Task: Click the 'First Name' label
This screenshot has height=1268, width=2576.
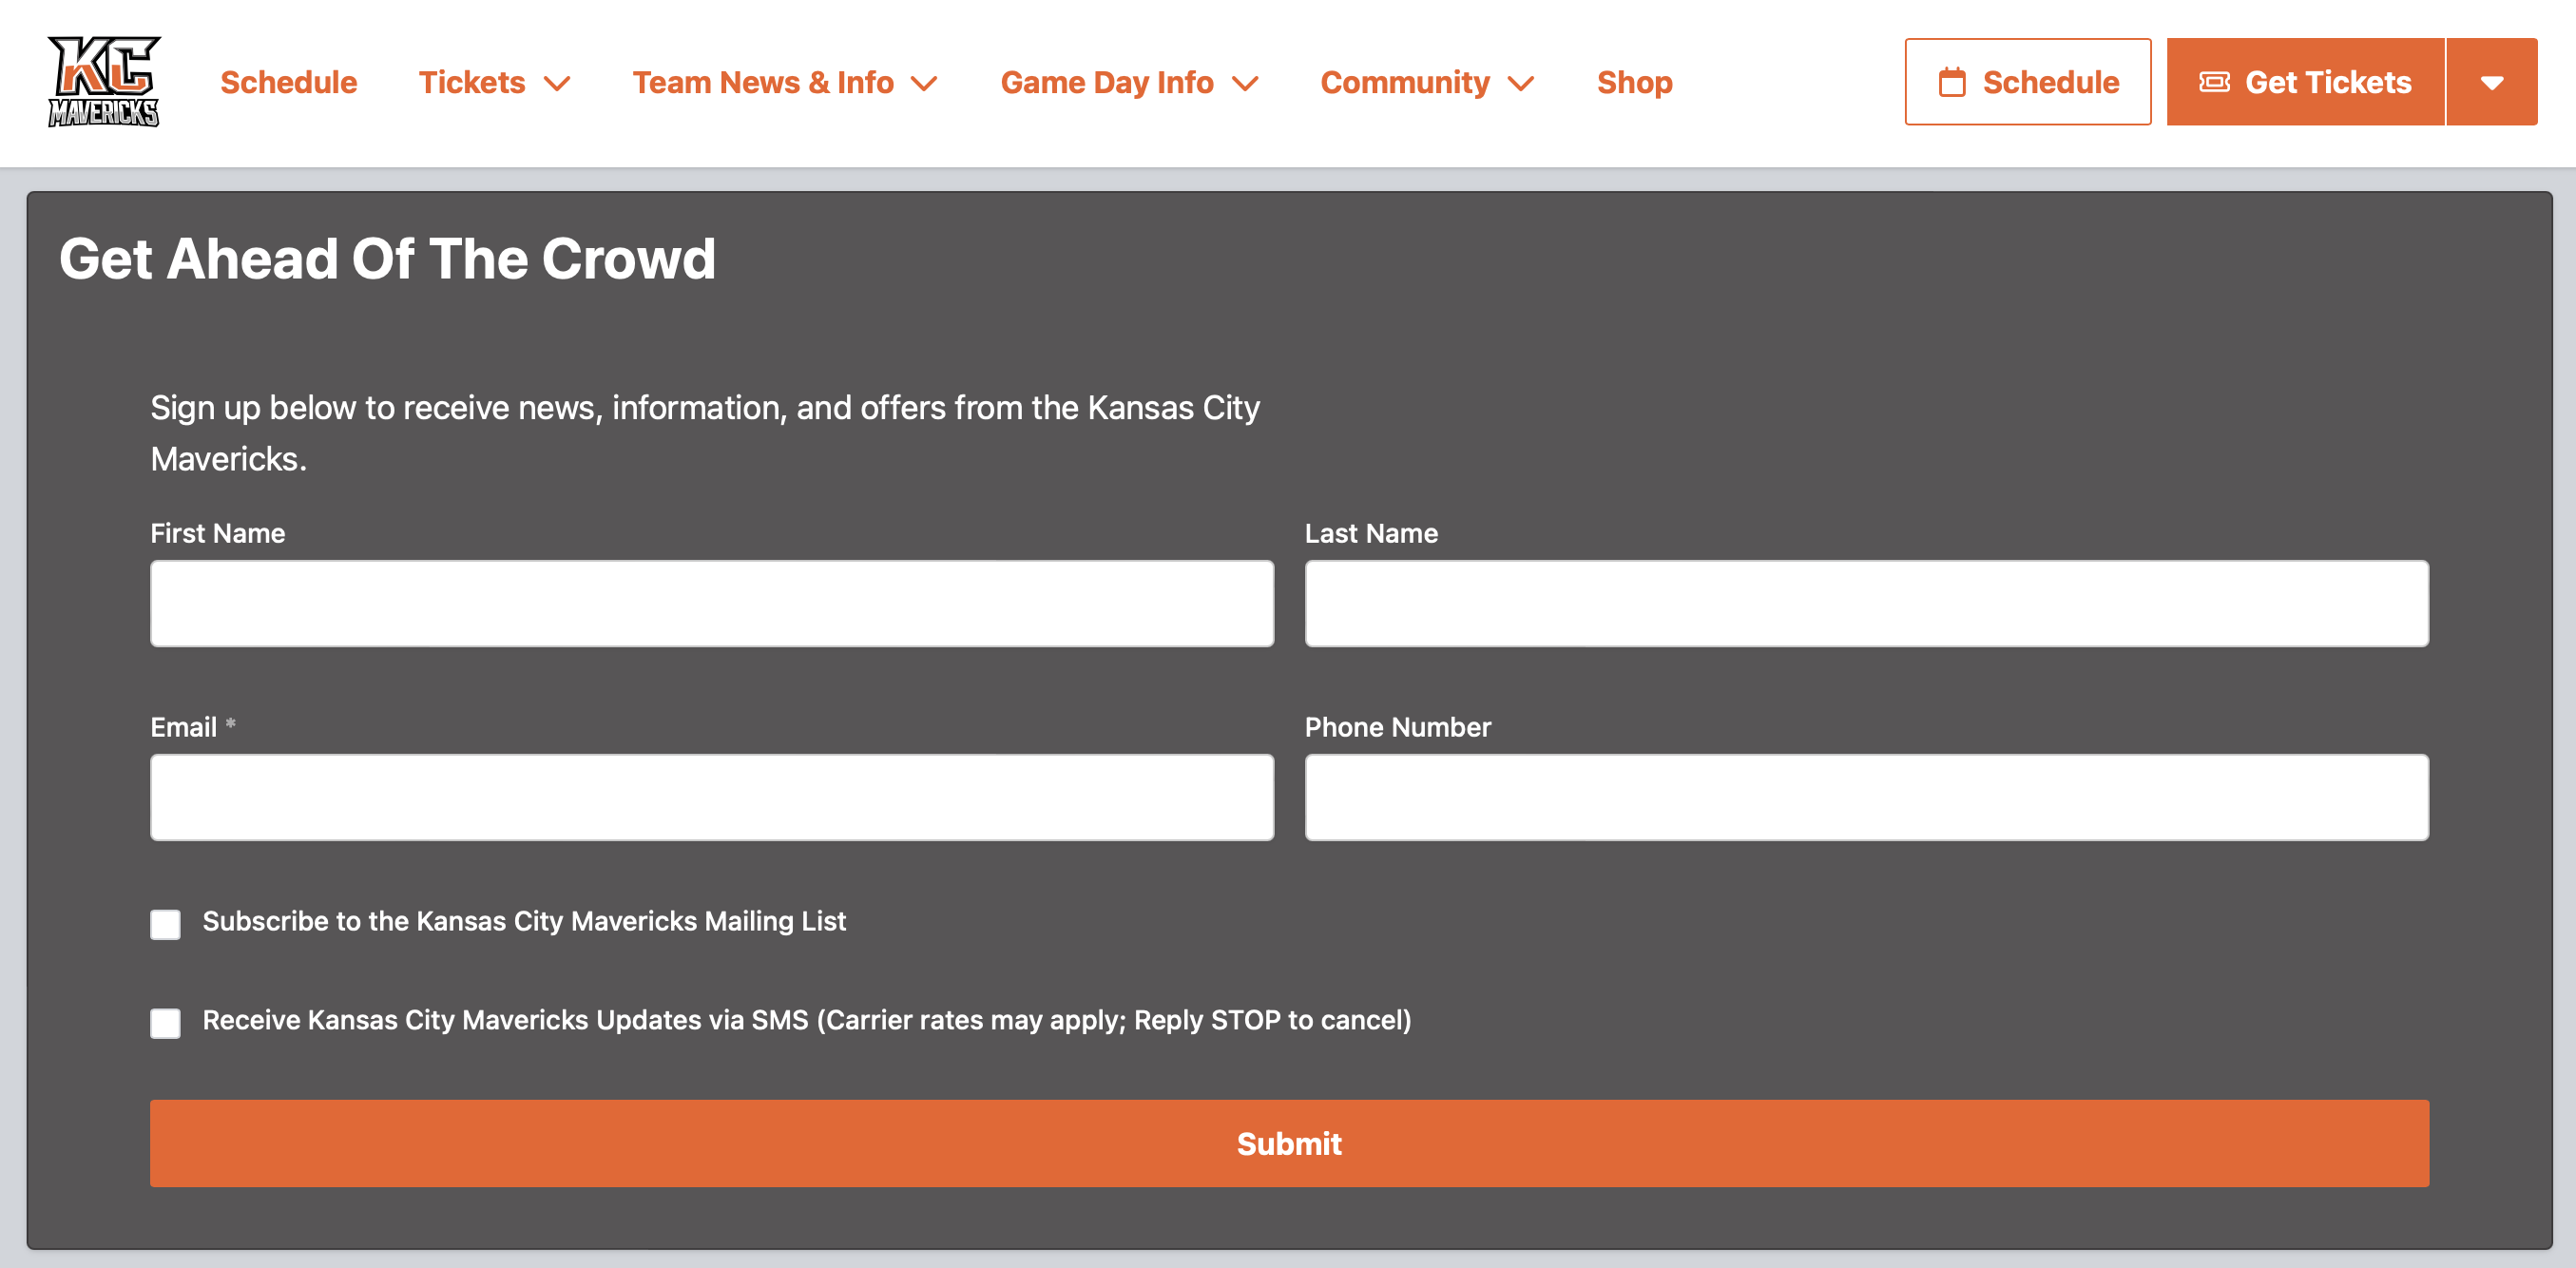Action: 218,533
